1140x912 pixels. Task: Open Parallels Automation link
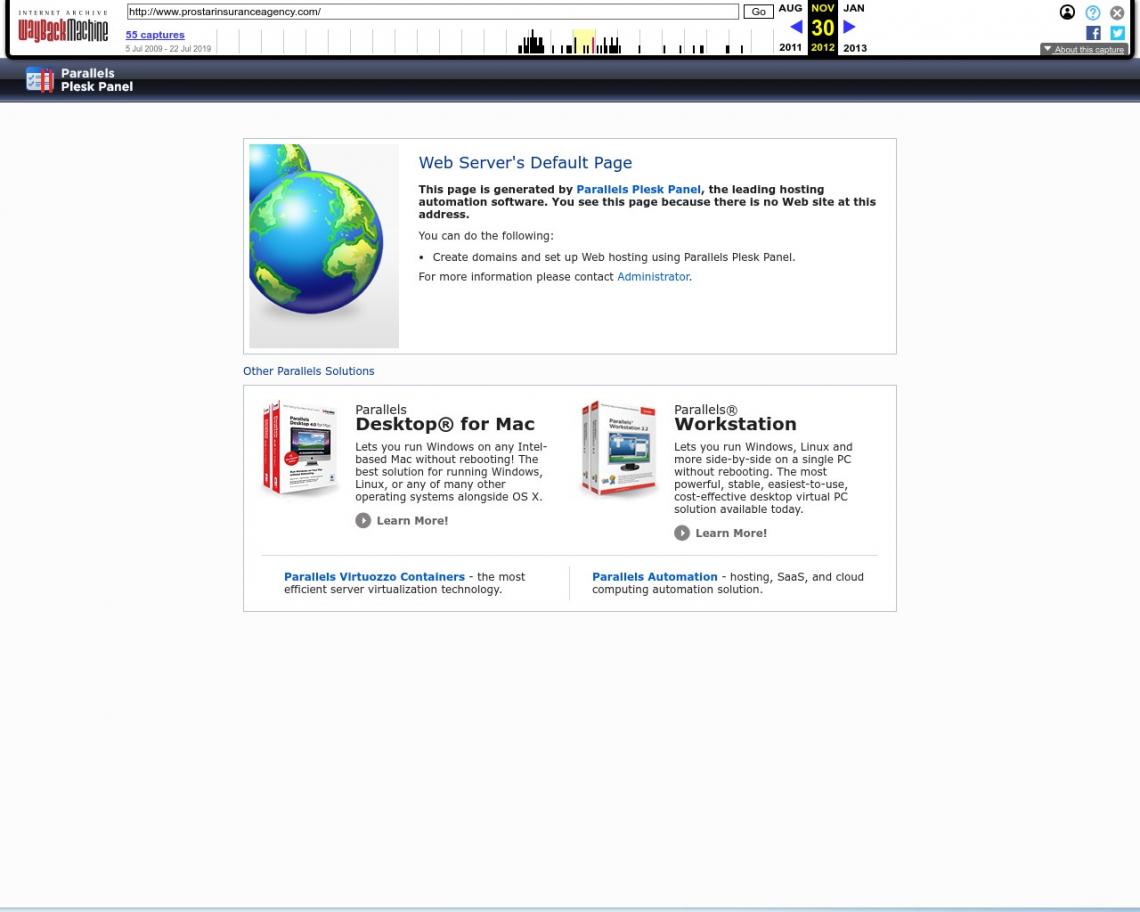(654, 577)
